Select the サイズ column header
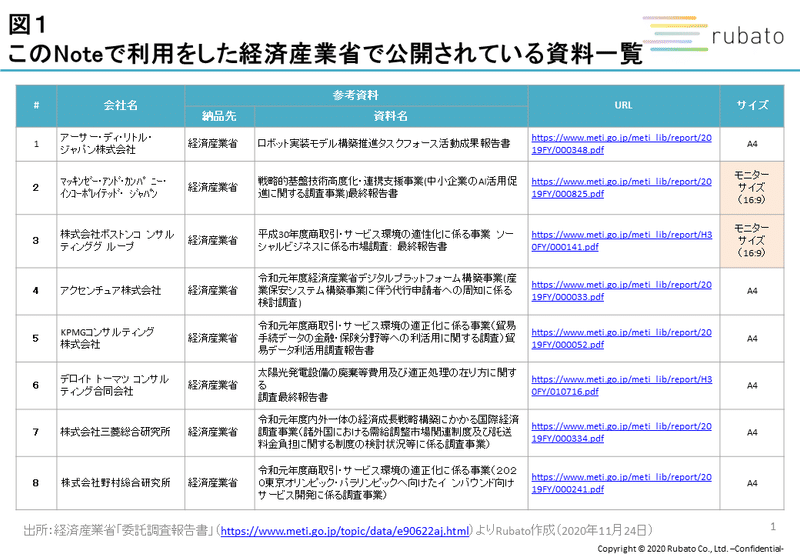The image size is (800, 554). coord(752,106)
